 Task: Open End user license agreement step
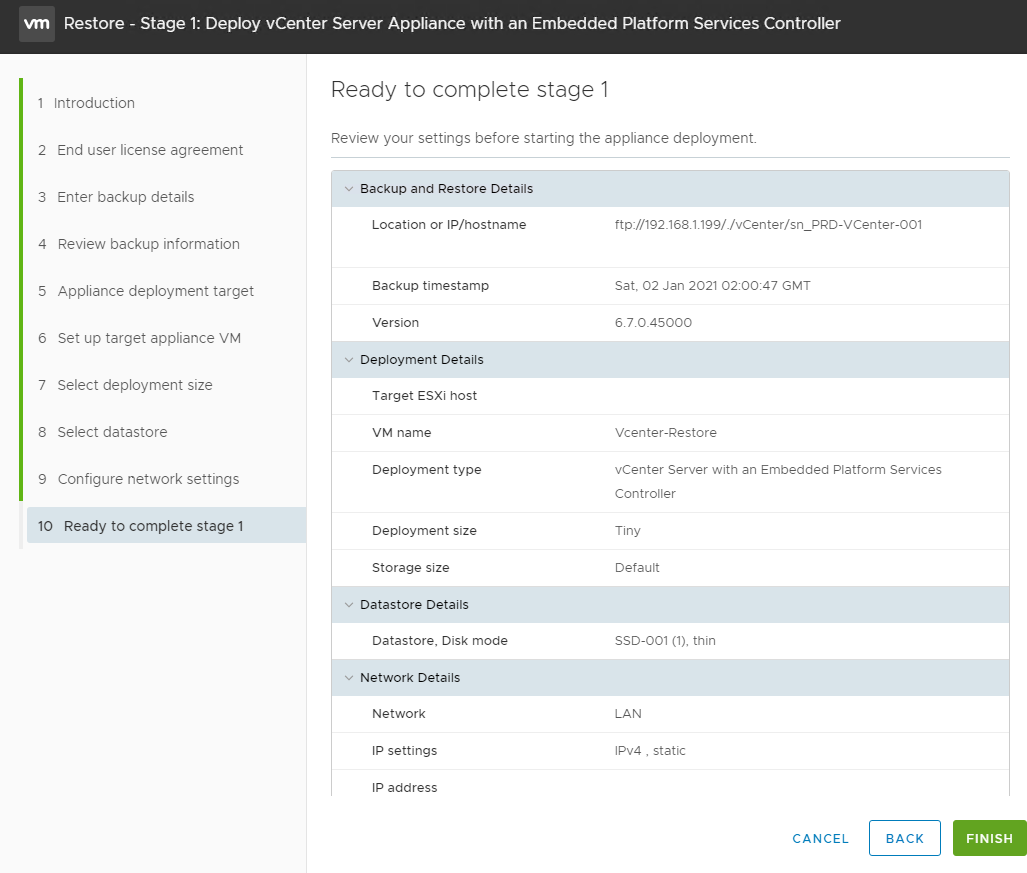[x=150, y=150]
